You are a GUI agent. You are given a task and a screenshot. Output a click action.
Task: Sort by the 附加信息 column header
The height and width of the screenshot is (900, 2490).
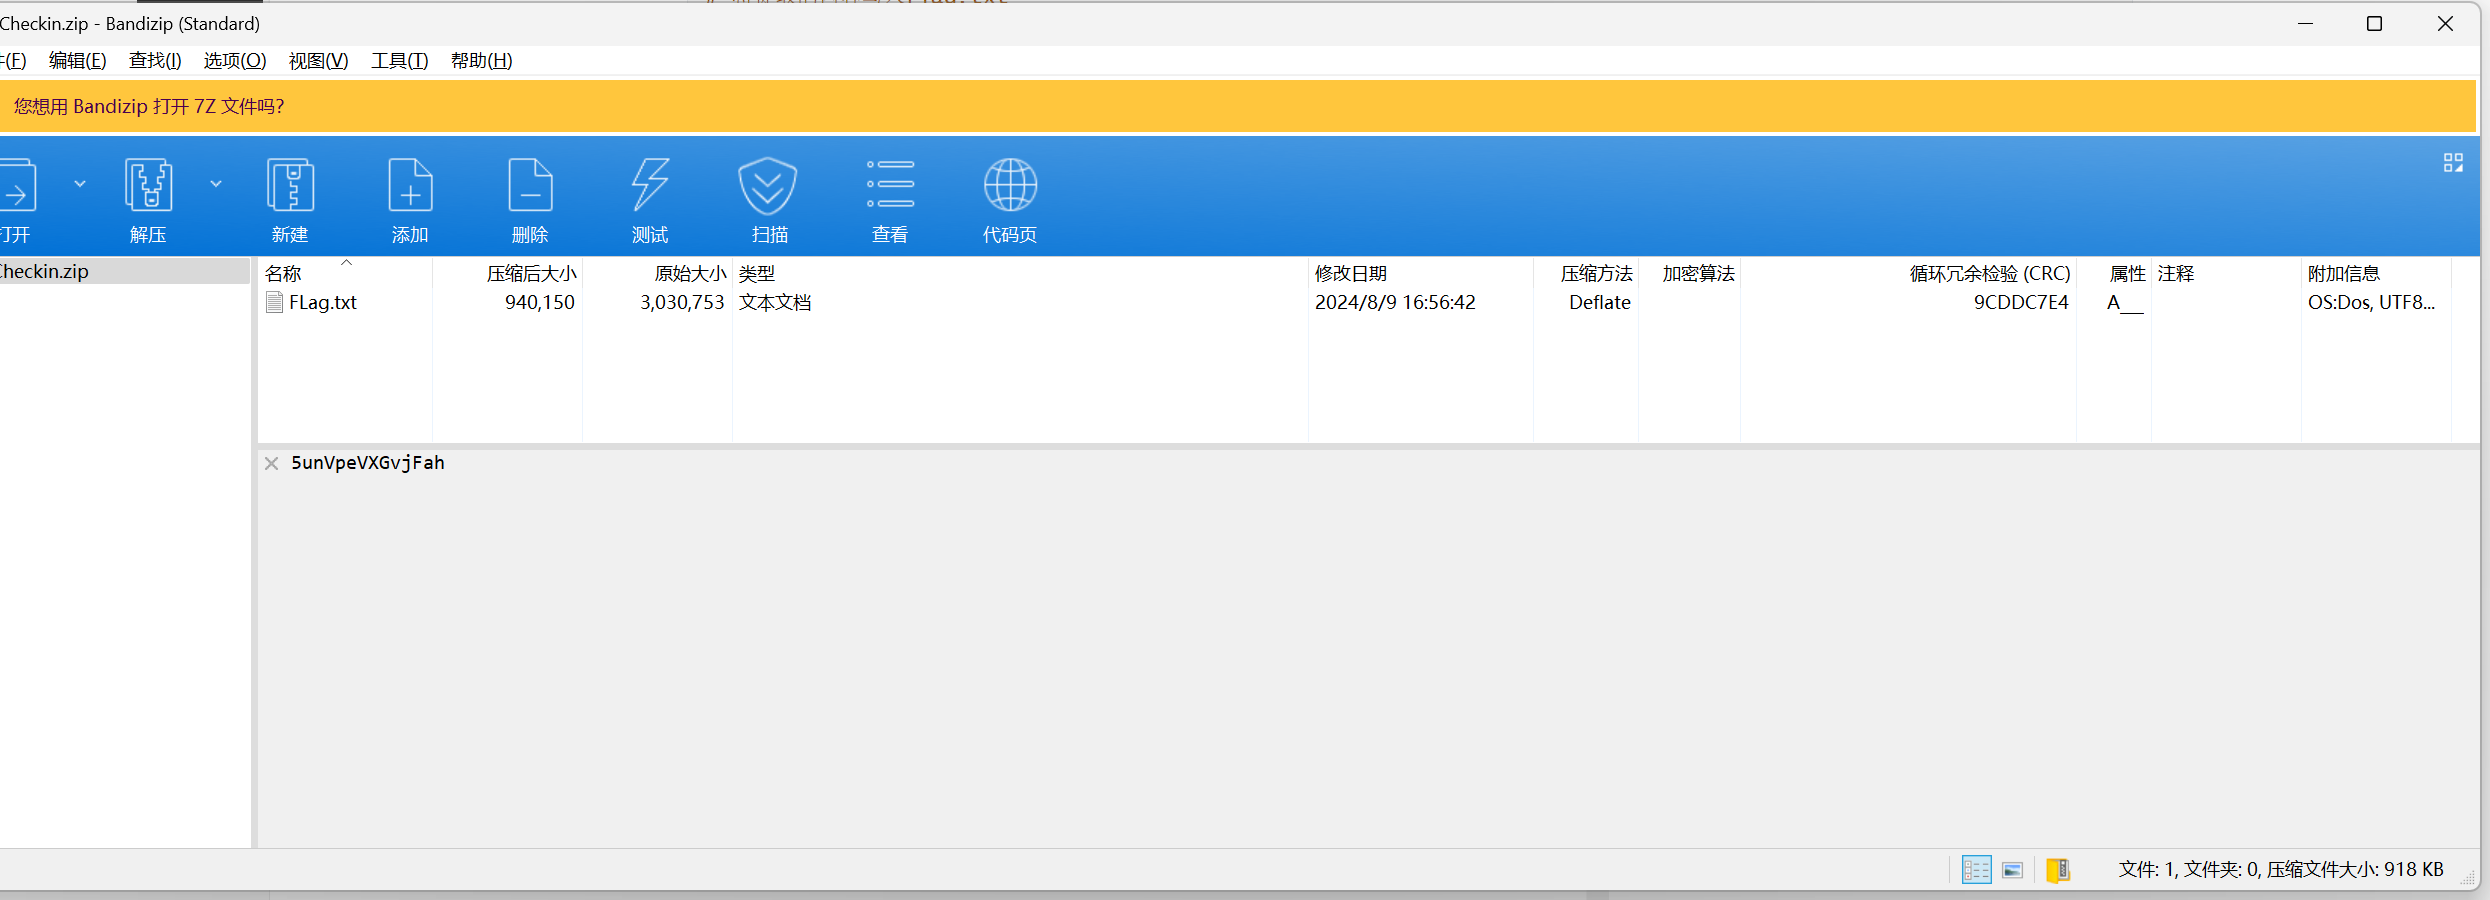point(2376,273)
